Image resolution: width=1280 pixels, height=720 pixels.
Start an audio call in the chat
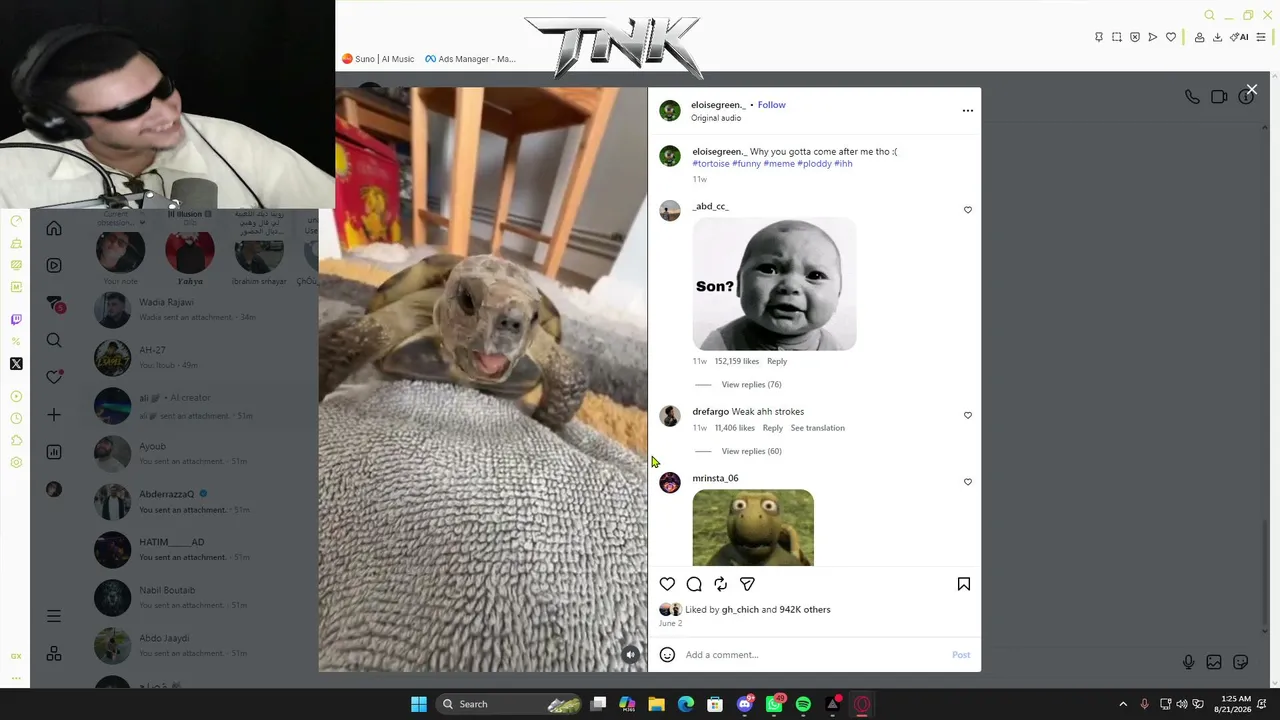coord(1192,97)
